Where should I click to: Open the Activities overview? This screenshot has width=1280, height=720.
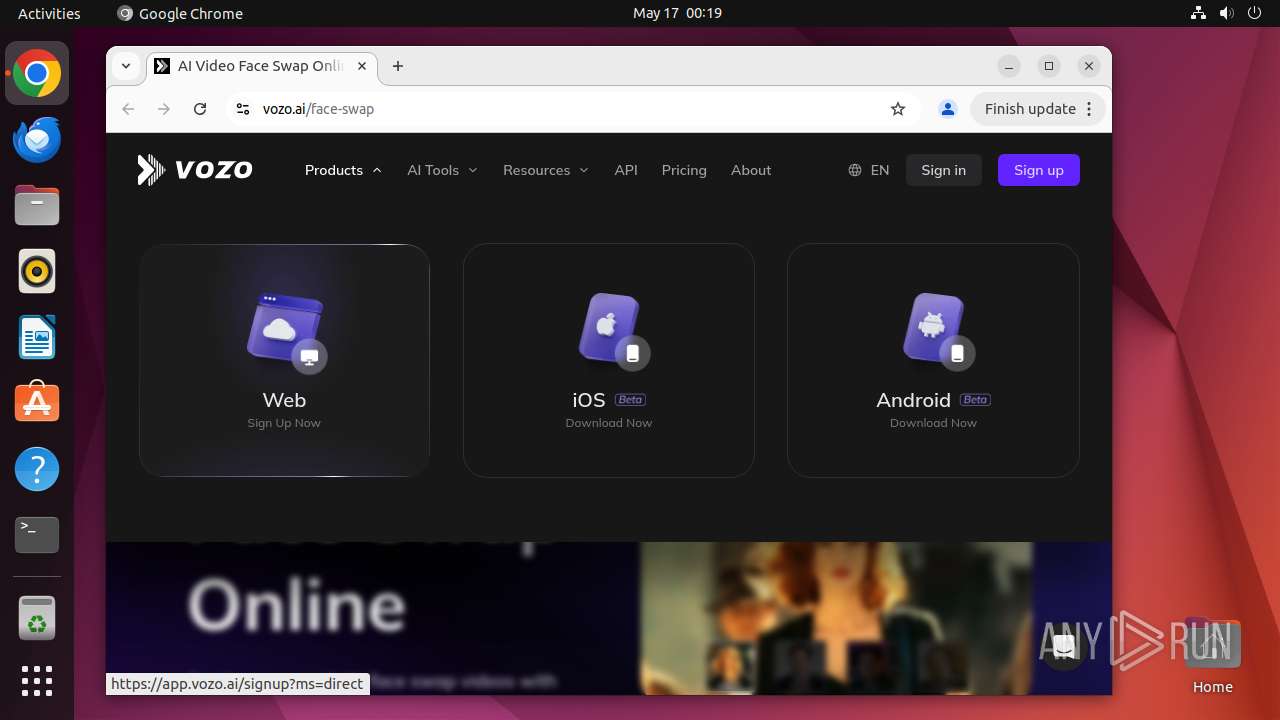[49, 13]
